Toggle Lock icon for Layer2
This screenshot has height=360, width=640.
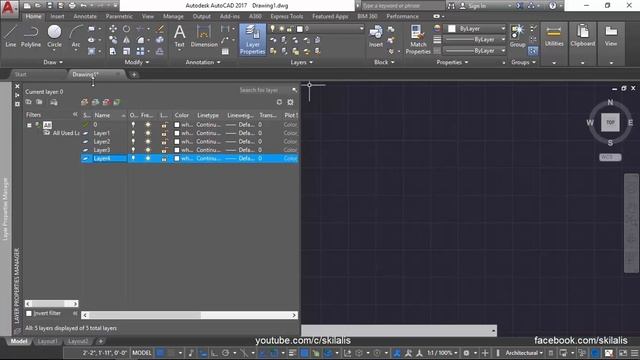pos(164,141)
